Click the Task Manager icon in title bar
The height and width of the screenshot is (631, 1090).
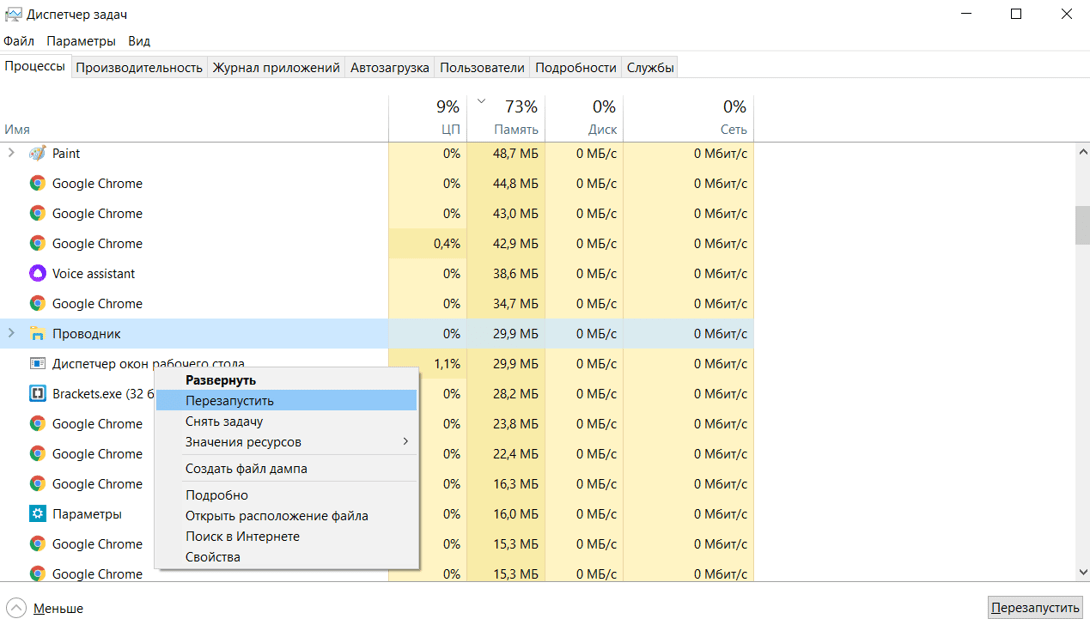[13, 14]
